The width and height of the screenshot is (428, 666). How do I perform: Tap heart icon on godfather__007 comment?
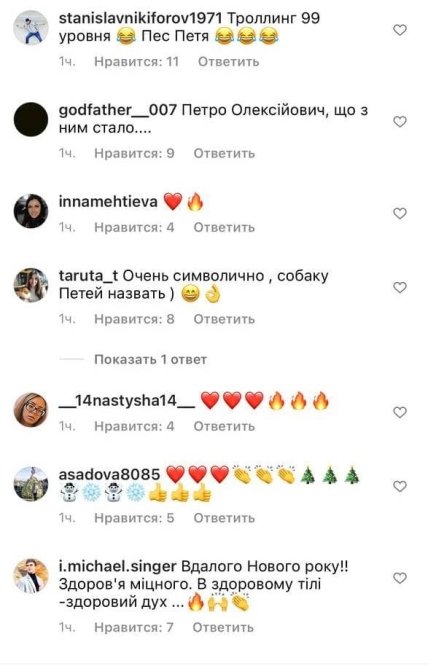400,121
